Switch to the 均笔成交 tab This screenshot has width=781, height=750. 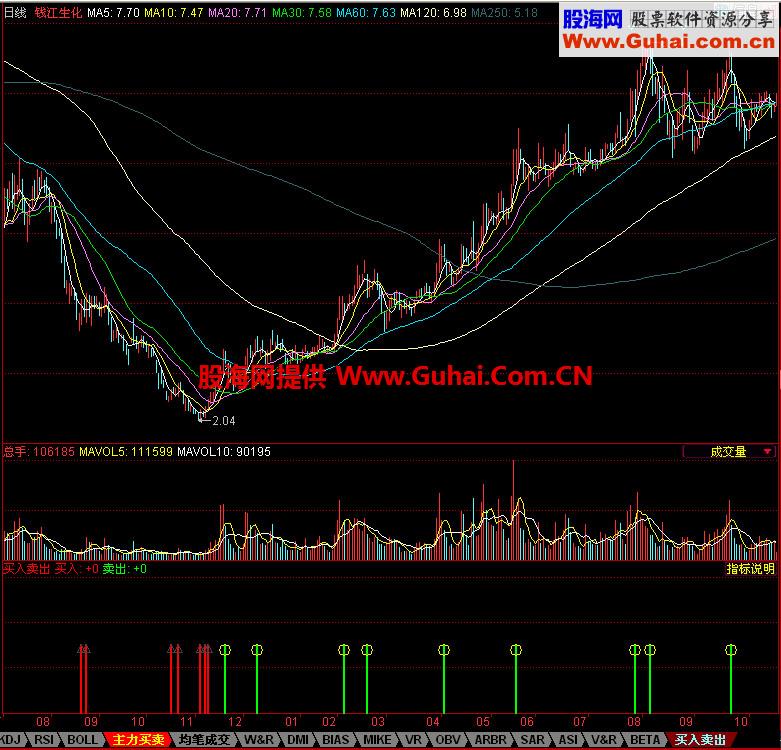[204, 740]
